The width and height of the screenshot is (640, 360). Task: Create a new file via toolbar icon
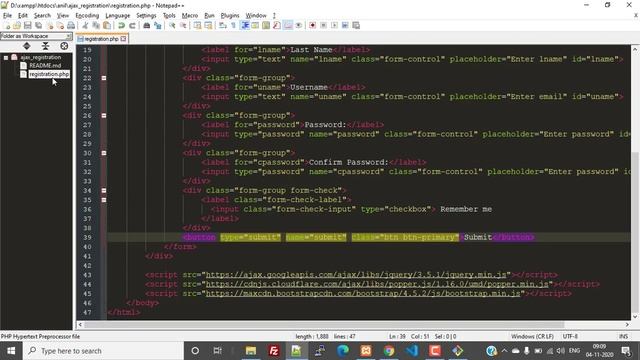coord(7,25)
